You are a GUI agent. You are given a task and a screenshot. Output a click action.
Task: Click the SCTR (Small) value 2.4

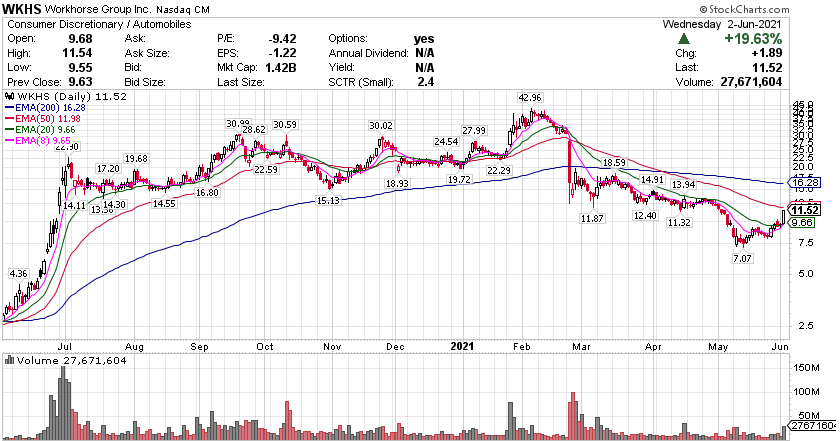click(x=426, y=82)
